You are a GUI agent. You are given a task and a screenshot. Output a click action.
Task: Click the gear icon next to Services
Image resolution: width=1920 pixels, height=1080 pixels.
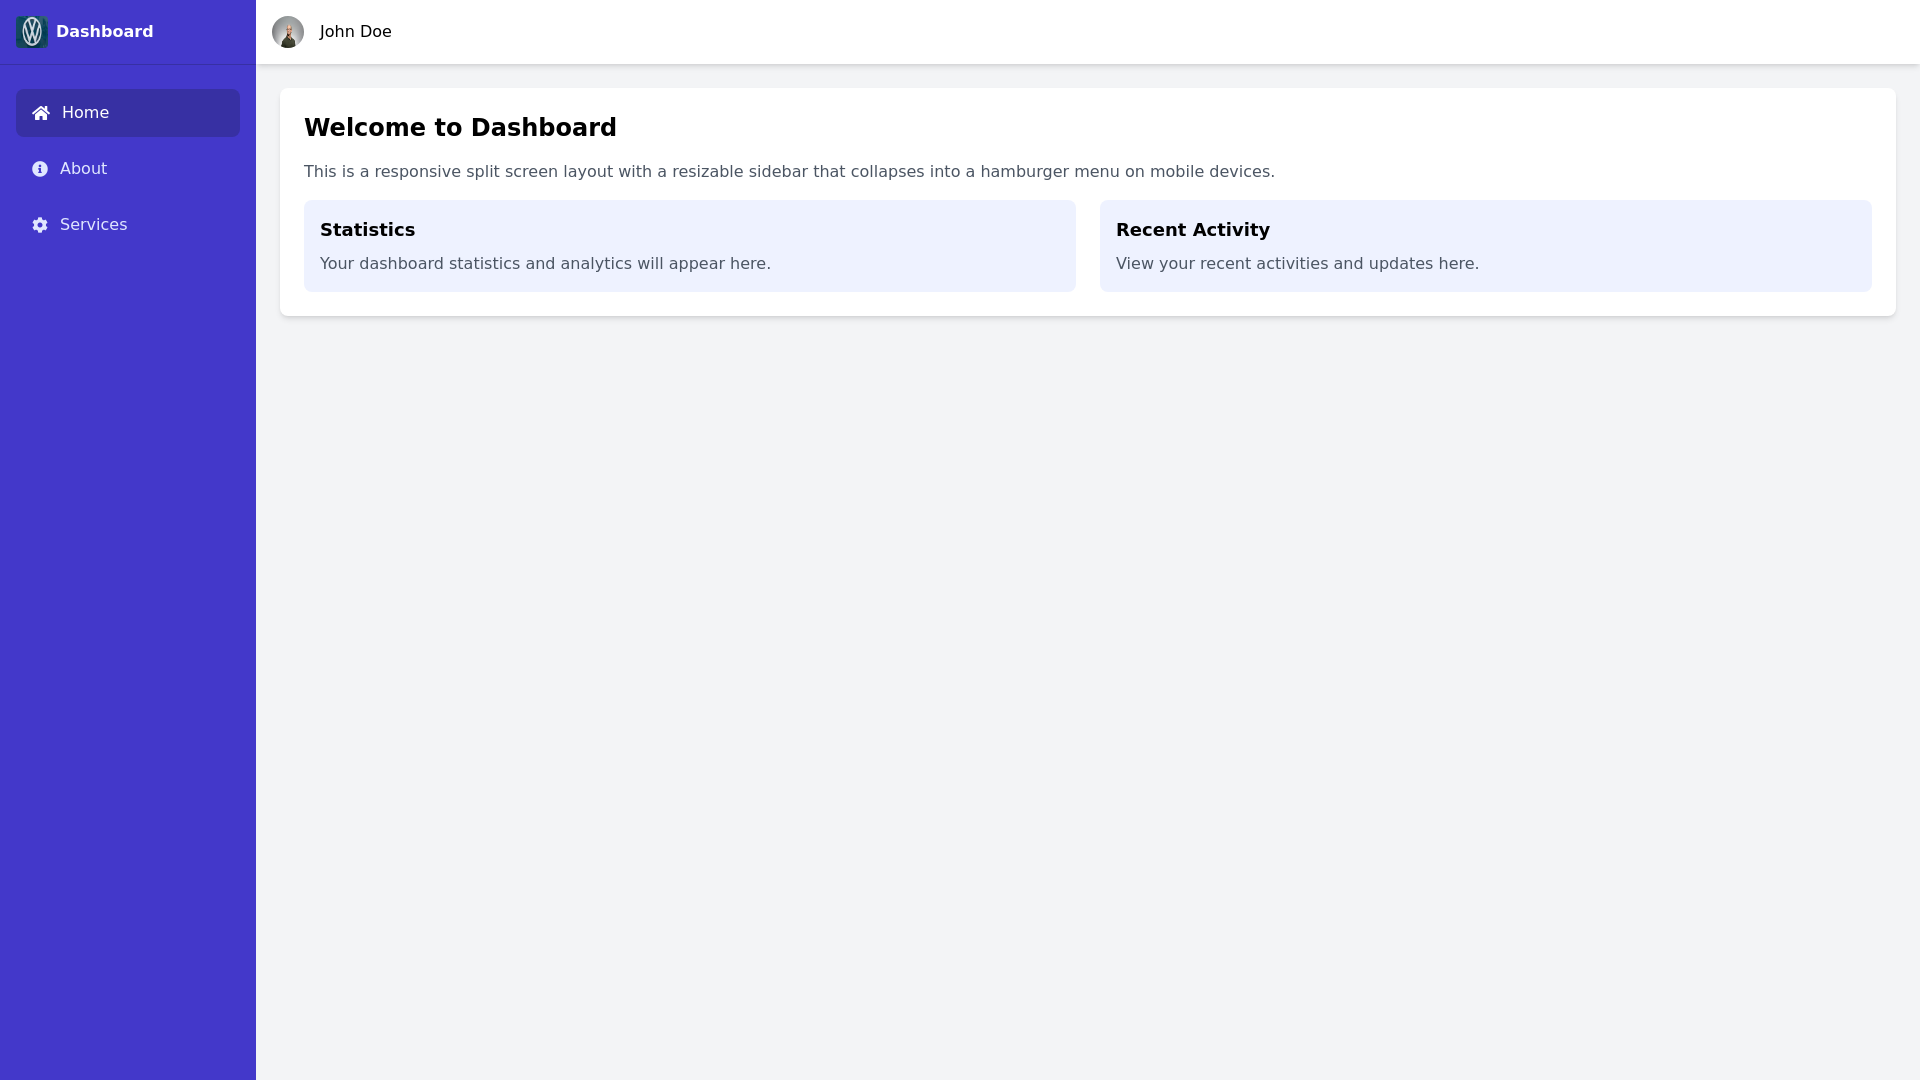click(x=40, y=225)
